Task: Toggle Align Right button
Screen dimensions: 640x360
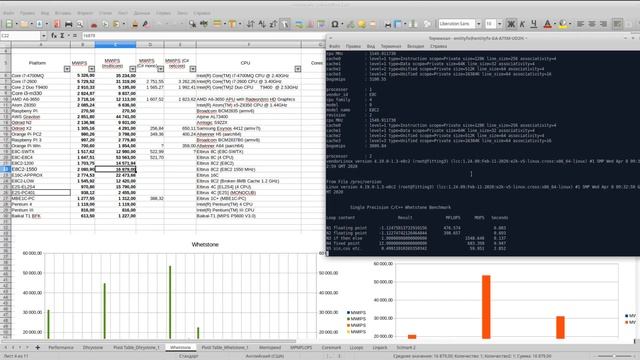Action: 603,24
